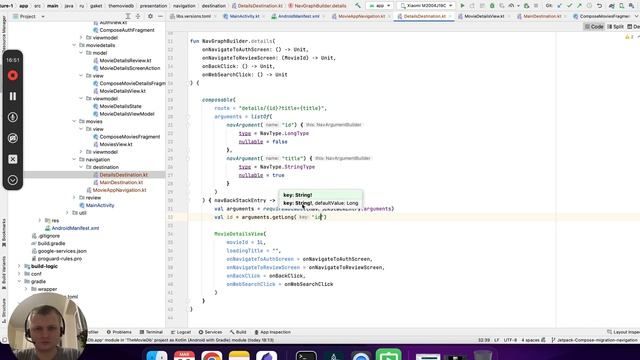Open the Problems tool window
Viewport: 640px width, 360px height.
[119, 332]
